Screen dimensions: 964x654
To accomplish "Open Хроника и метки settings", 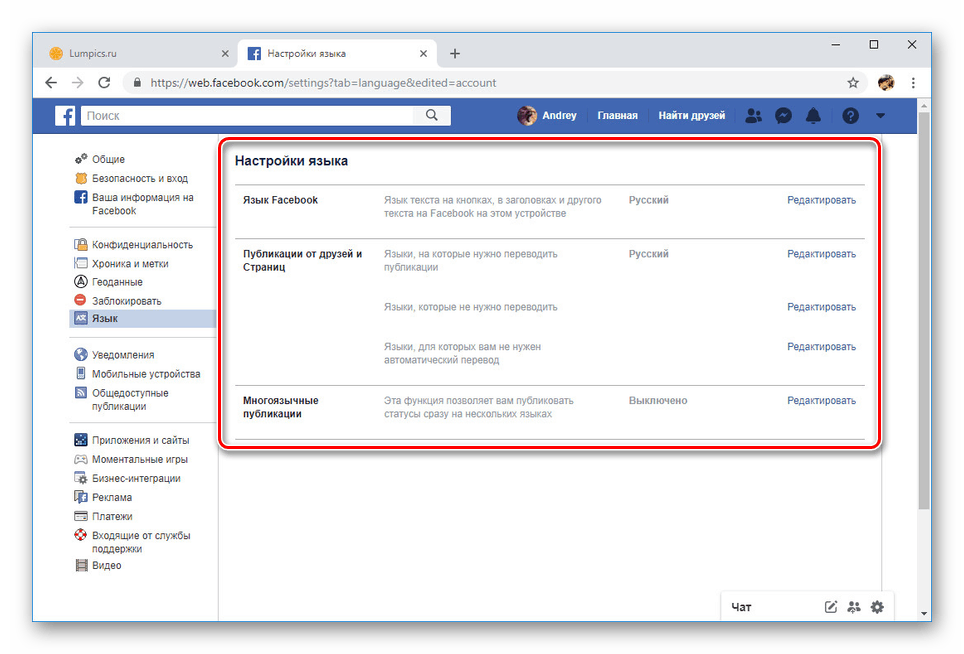I will [x=130, y=264].
